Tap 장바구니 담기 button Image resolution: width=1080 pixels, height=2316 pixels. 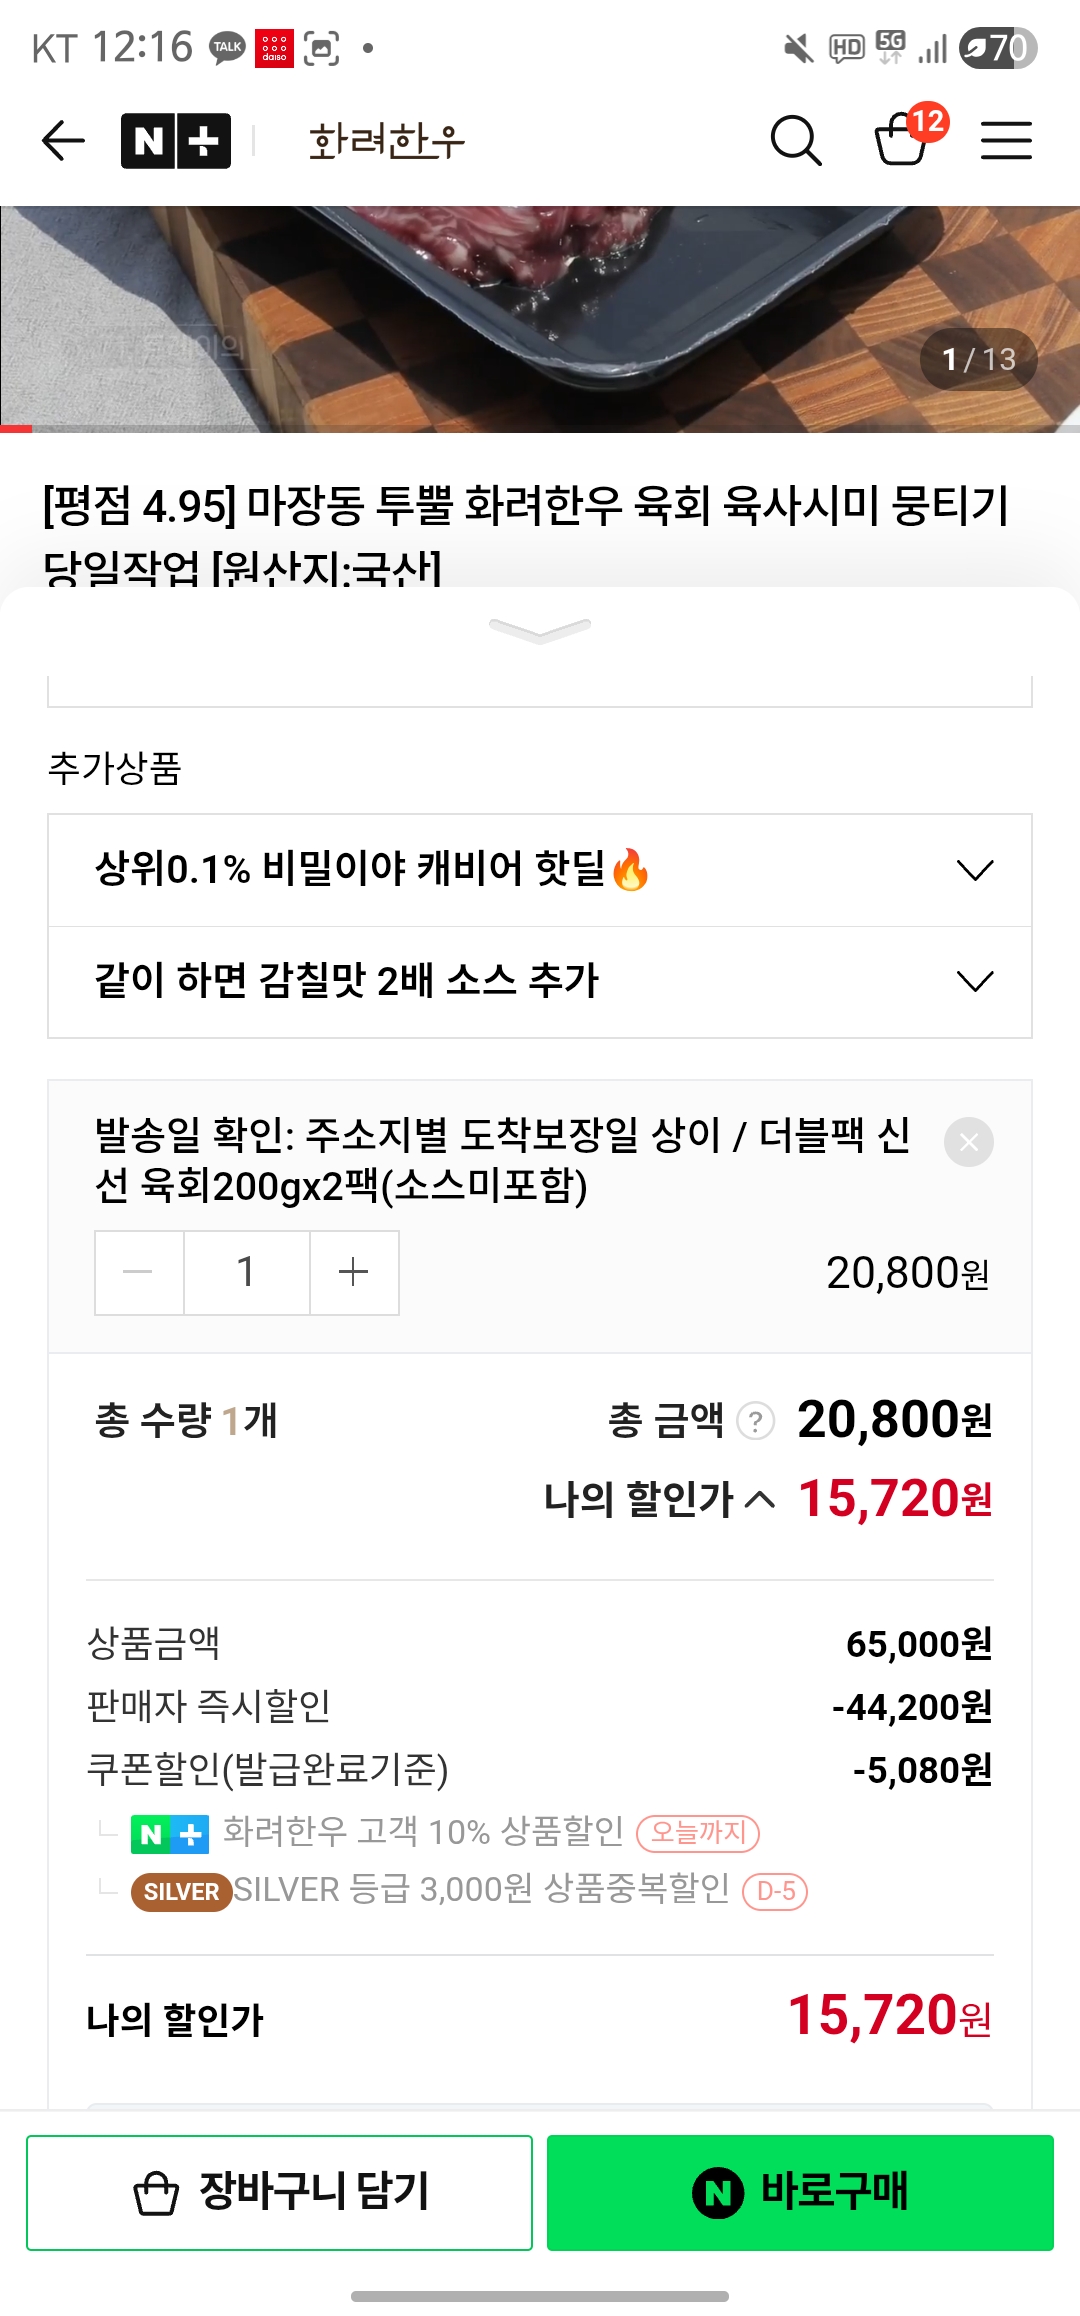click(279, 2193)
